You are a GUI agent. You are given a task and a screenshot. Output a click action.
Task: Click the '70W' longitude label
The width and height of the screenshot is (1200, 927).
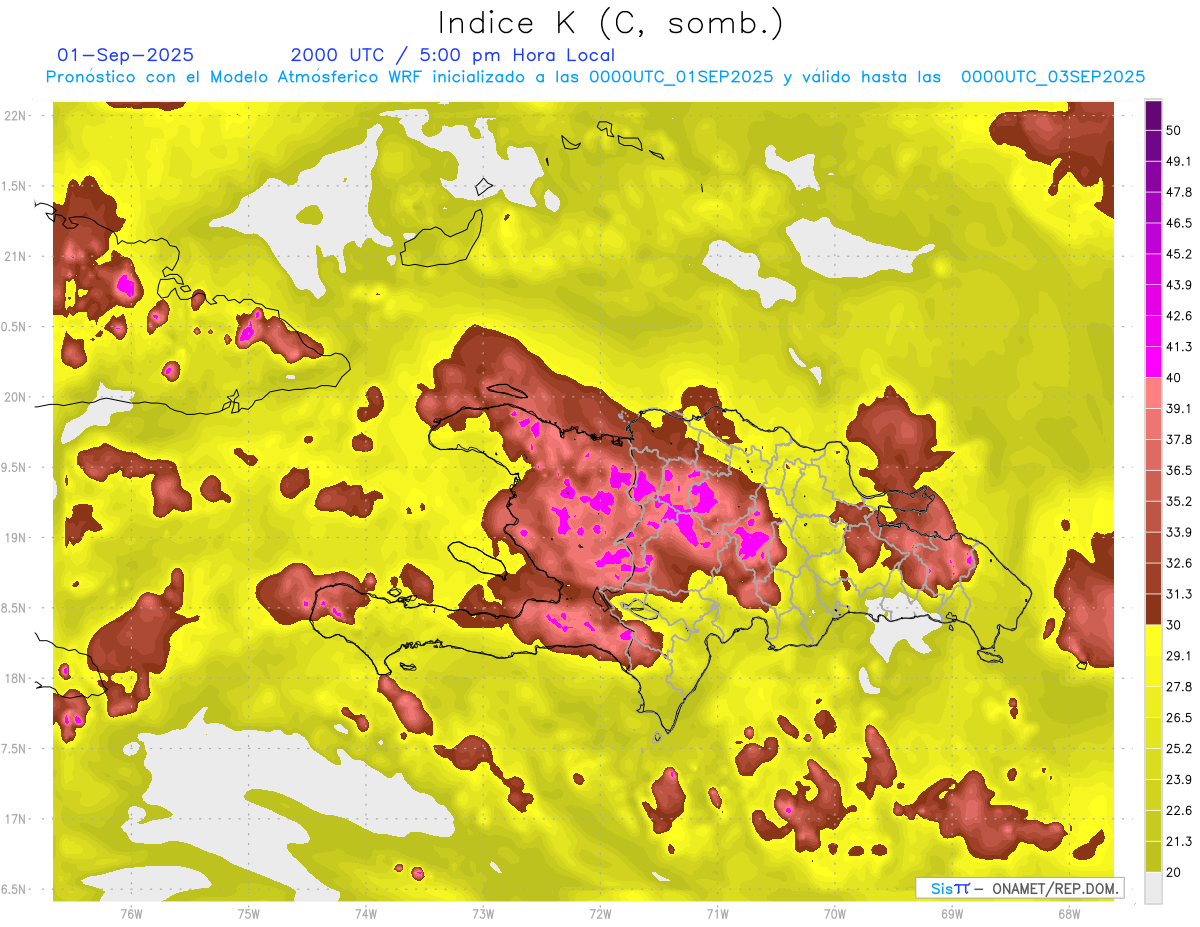point(835,914)
